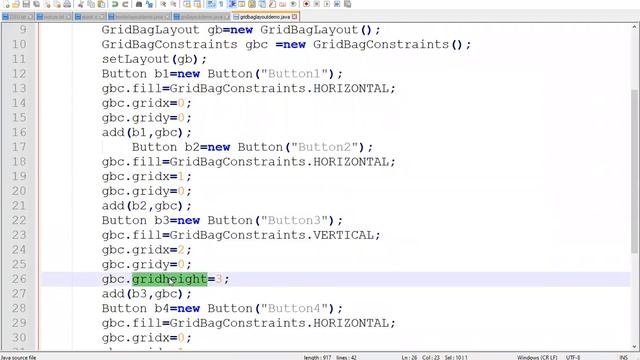This screenshot has width=640, height=360.
Task: Click the vertical scrollbar thumb
Action: [x=635, y=171]
